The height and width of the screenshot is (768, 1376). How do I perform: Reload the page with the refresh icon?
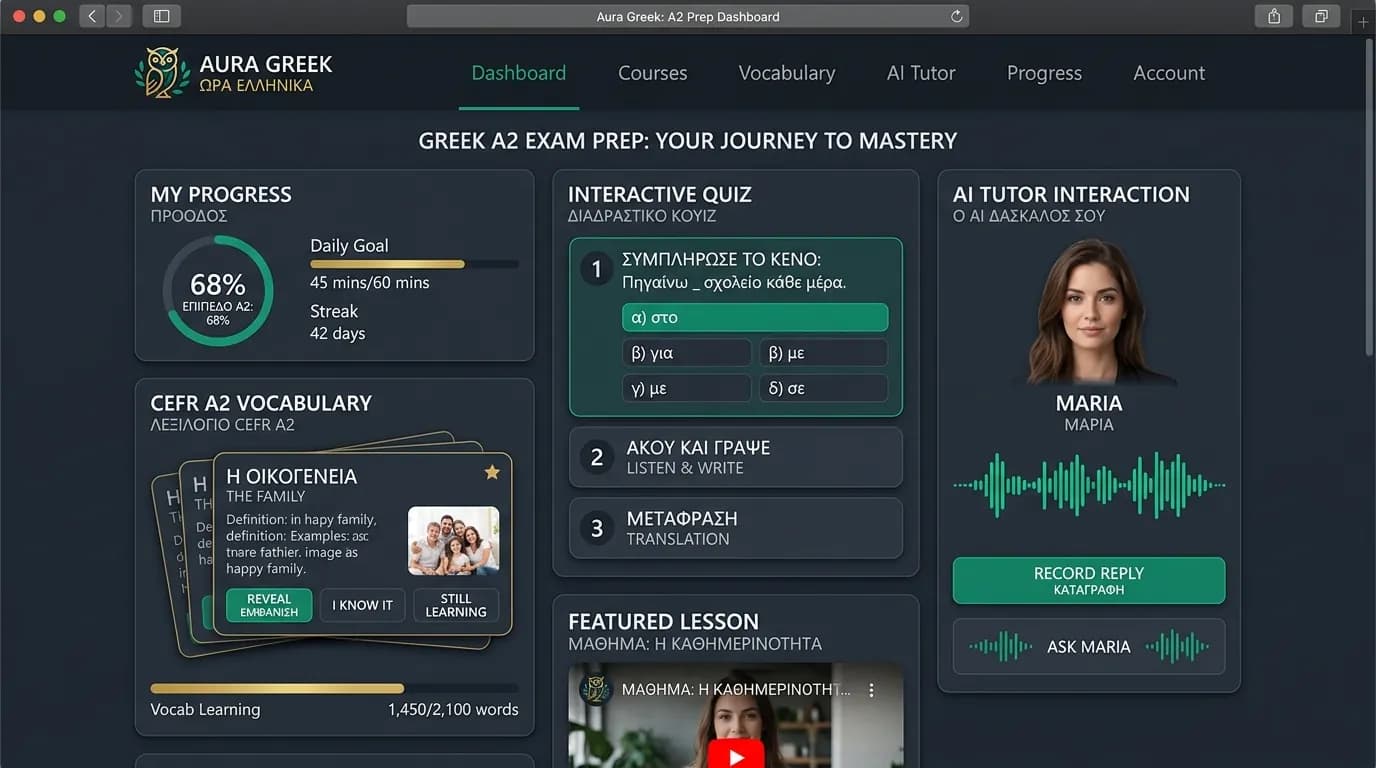957,16
